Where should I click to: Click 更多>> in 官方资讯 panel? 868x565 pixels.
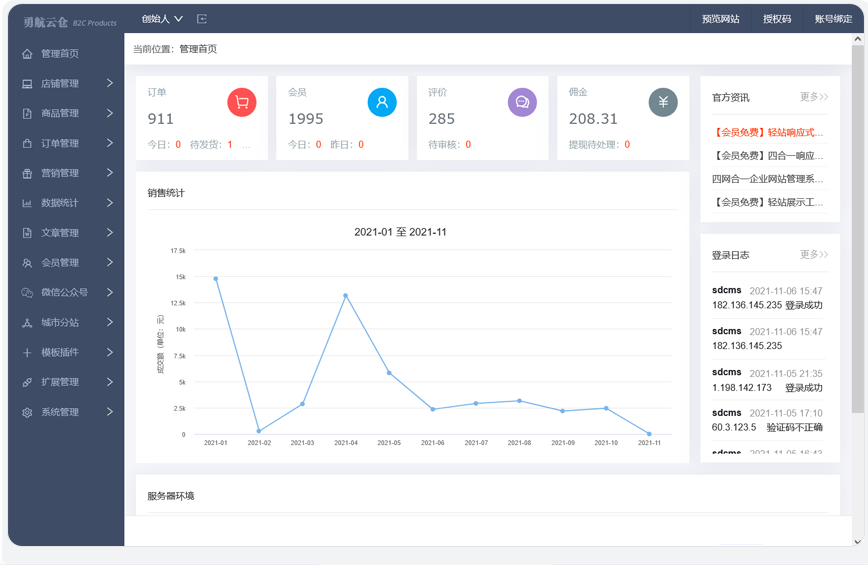[x=813, y=97]
